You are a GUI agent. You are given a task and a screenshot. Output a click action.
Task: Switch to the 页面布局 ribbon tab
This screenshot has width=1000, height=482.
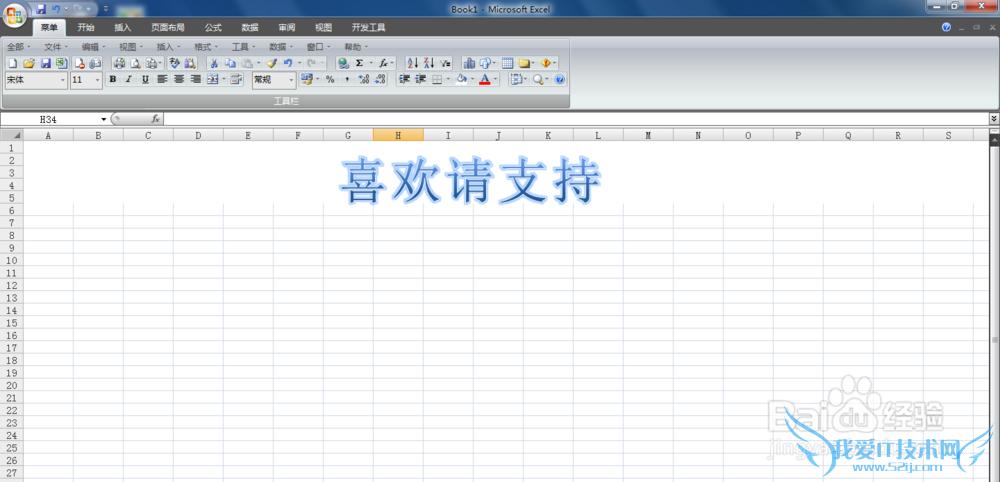168,27
